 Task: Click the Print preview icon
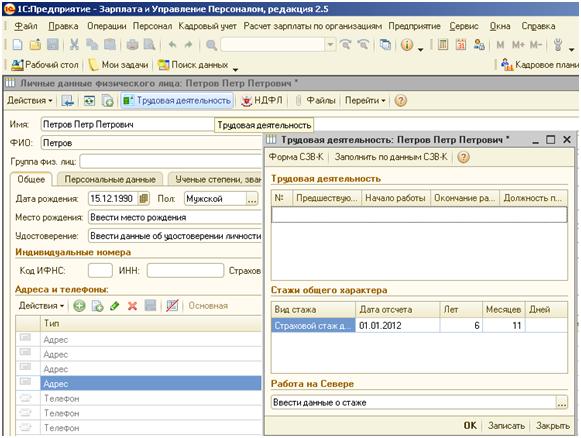pyautogui.click(x=149, y=45)
